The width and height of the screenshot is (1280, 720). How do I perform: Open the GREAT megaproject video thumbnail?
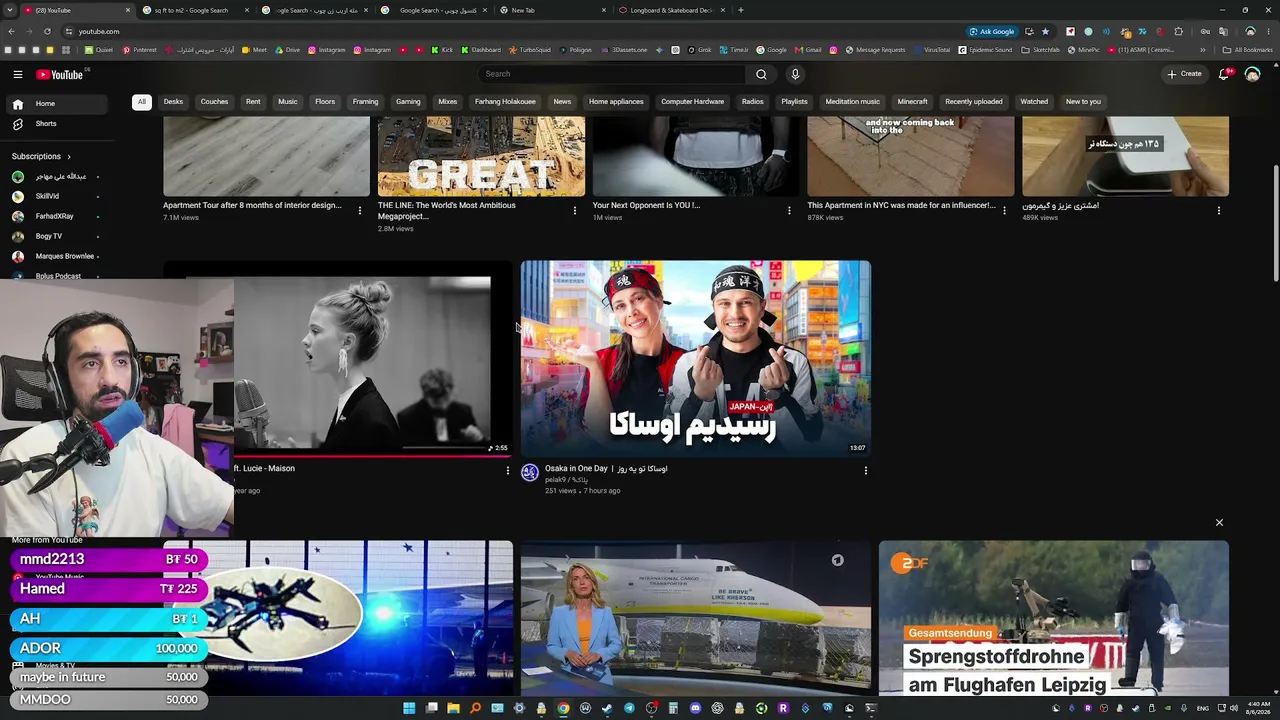(481, 156)
